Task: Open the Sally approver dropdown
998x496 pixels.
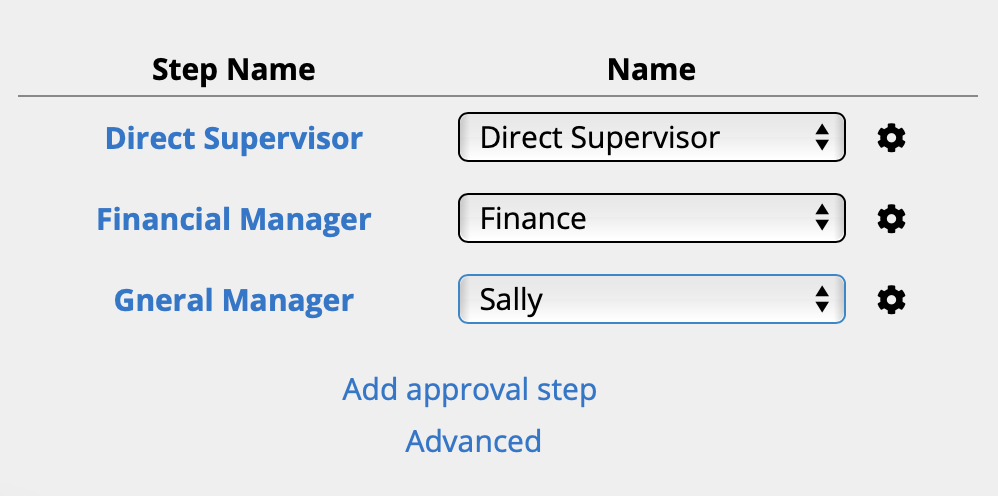Action: (651, 299)
